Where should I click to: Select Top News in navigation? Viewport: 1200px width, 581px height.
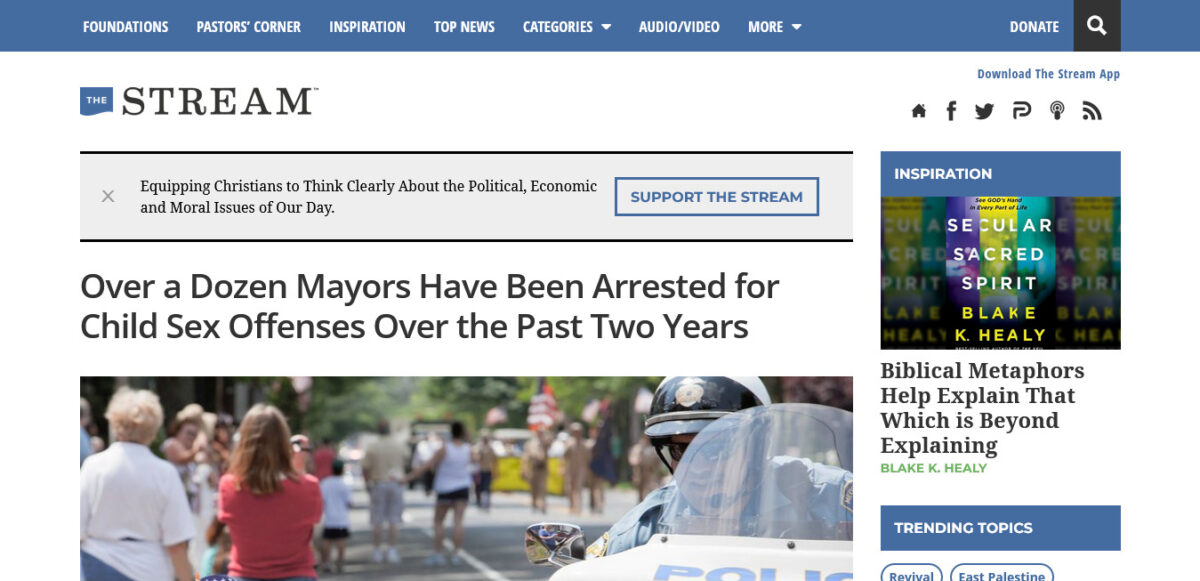(464, 27)
